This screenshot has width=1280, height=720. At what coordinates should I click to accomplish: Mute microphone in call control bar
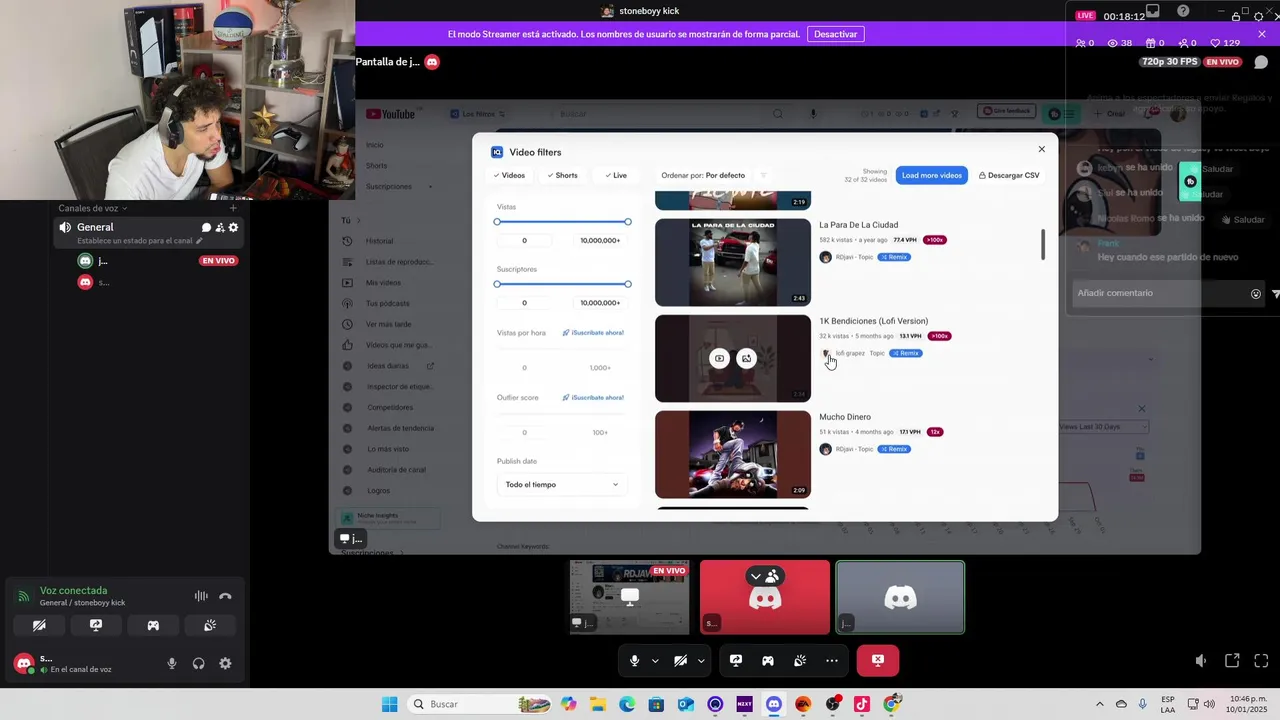tap(634, 661)
